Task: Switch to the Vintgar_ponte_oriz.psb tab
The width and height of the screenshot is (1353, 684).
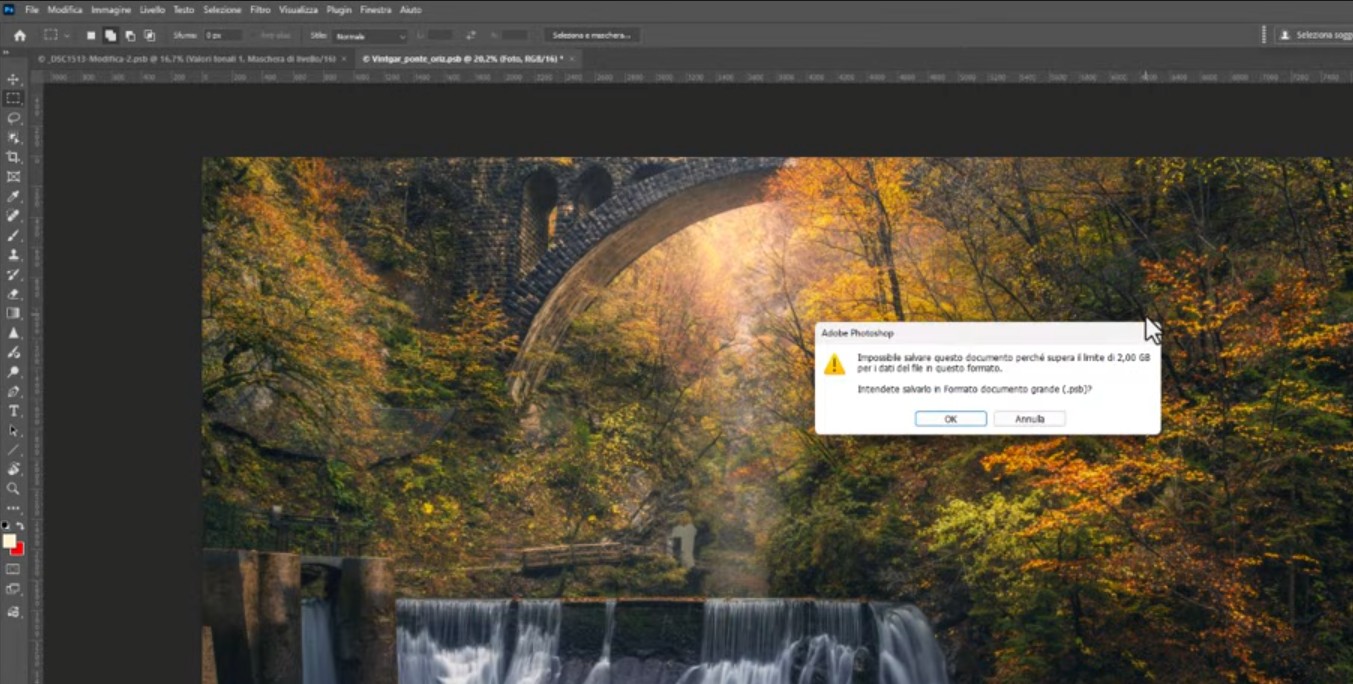Action: coord(460,58)
